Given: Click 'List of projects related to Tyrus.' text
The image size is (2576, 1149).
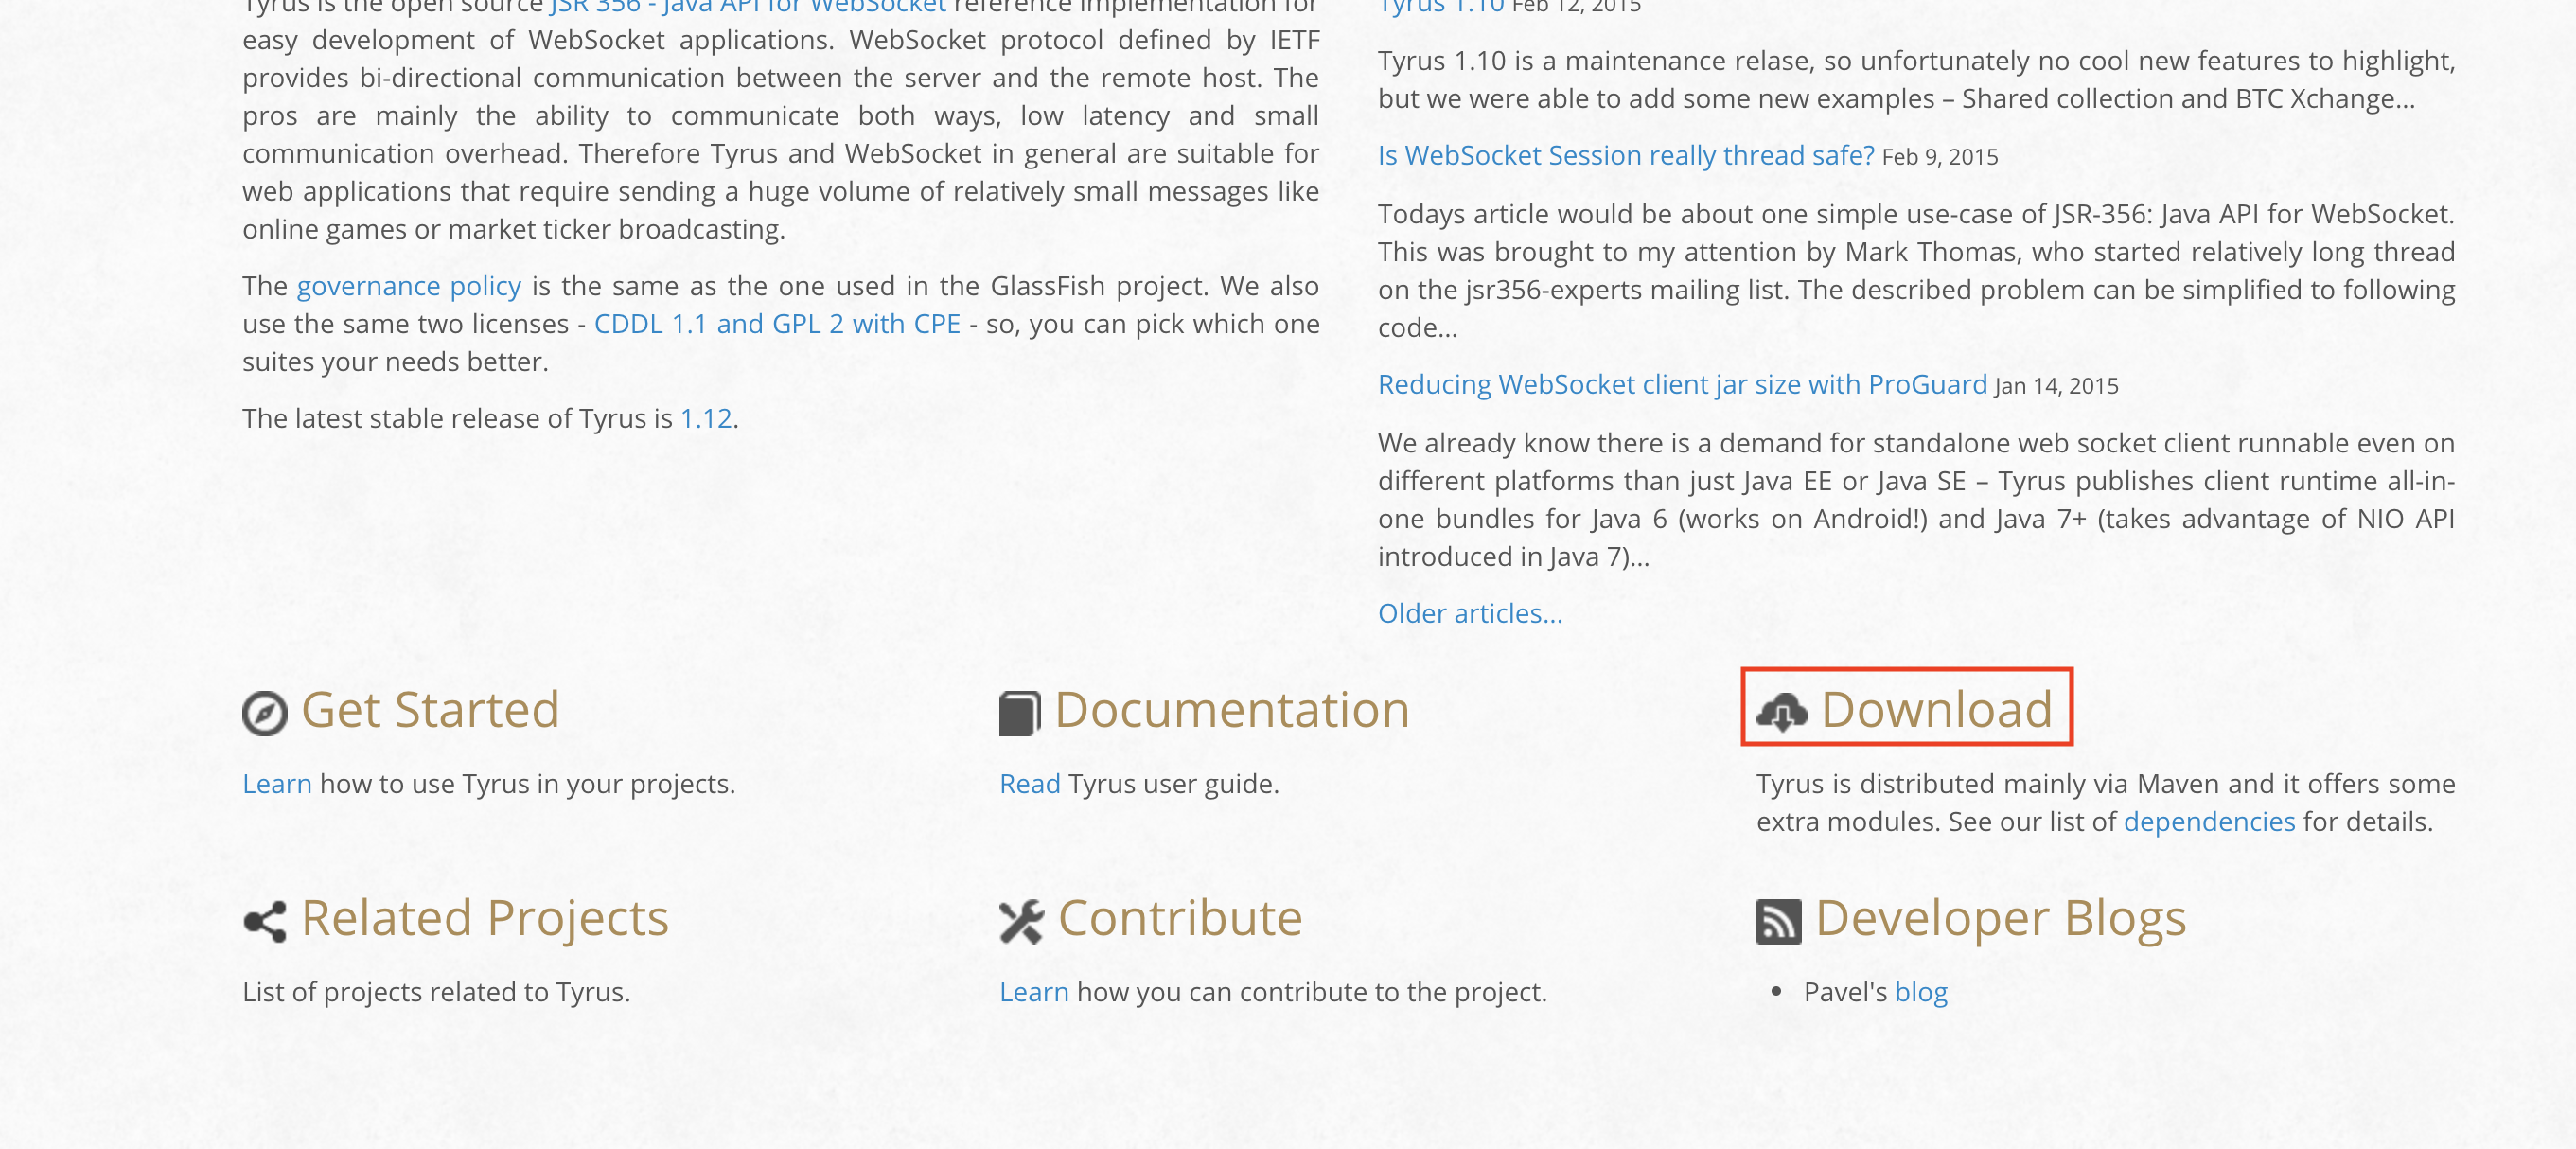Looking at the screenshot, I should point(436,992).
